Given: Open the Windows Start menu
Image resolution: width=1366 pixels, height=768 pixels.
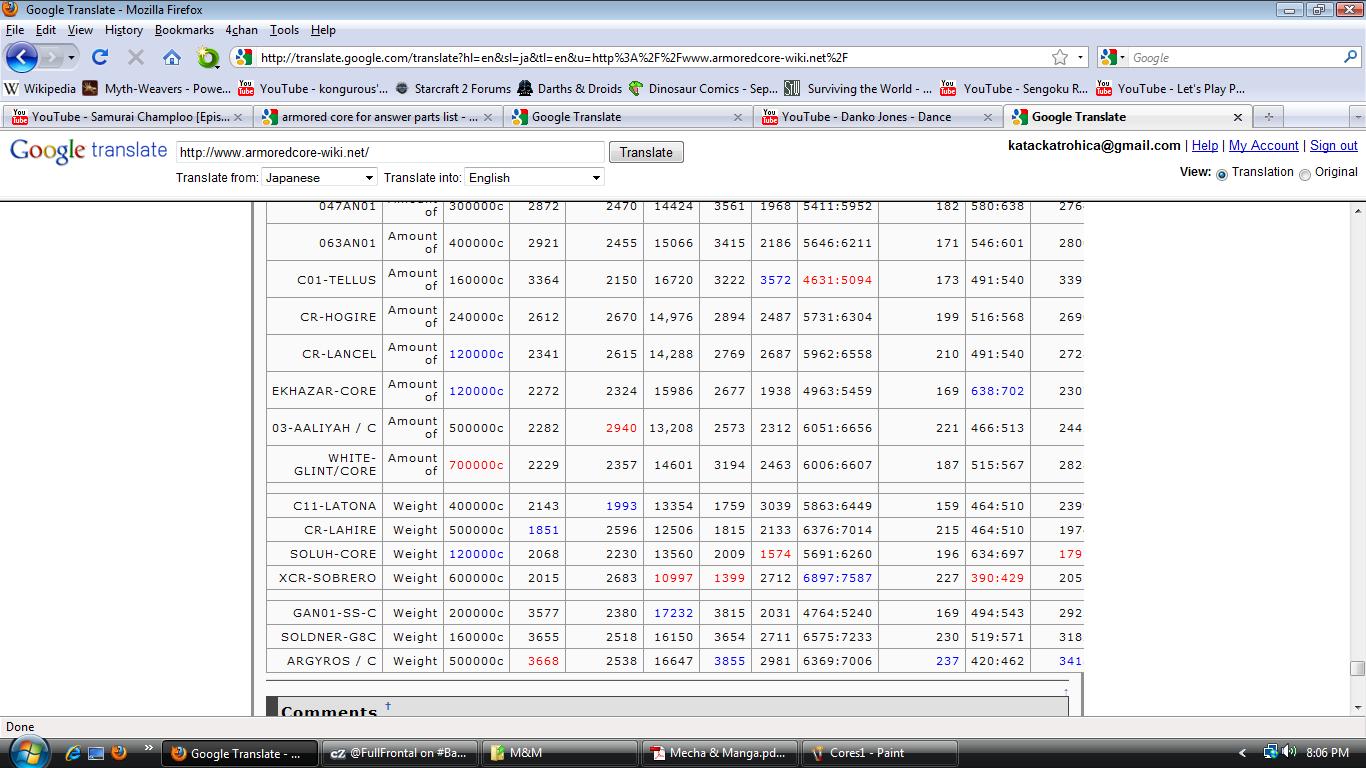Looking at the screenshot, I should [x=27, y=752].
